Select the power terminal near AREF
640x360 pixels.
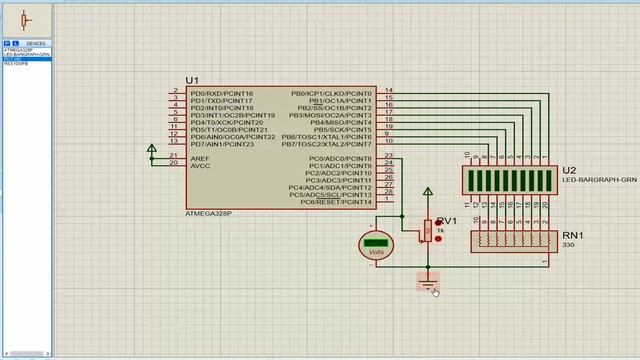tap(152, 149)
